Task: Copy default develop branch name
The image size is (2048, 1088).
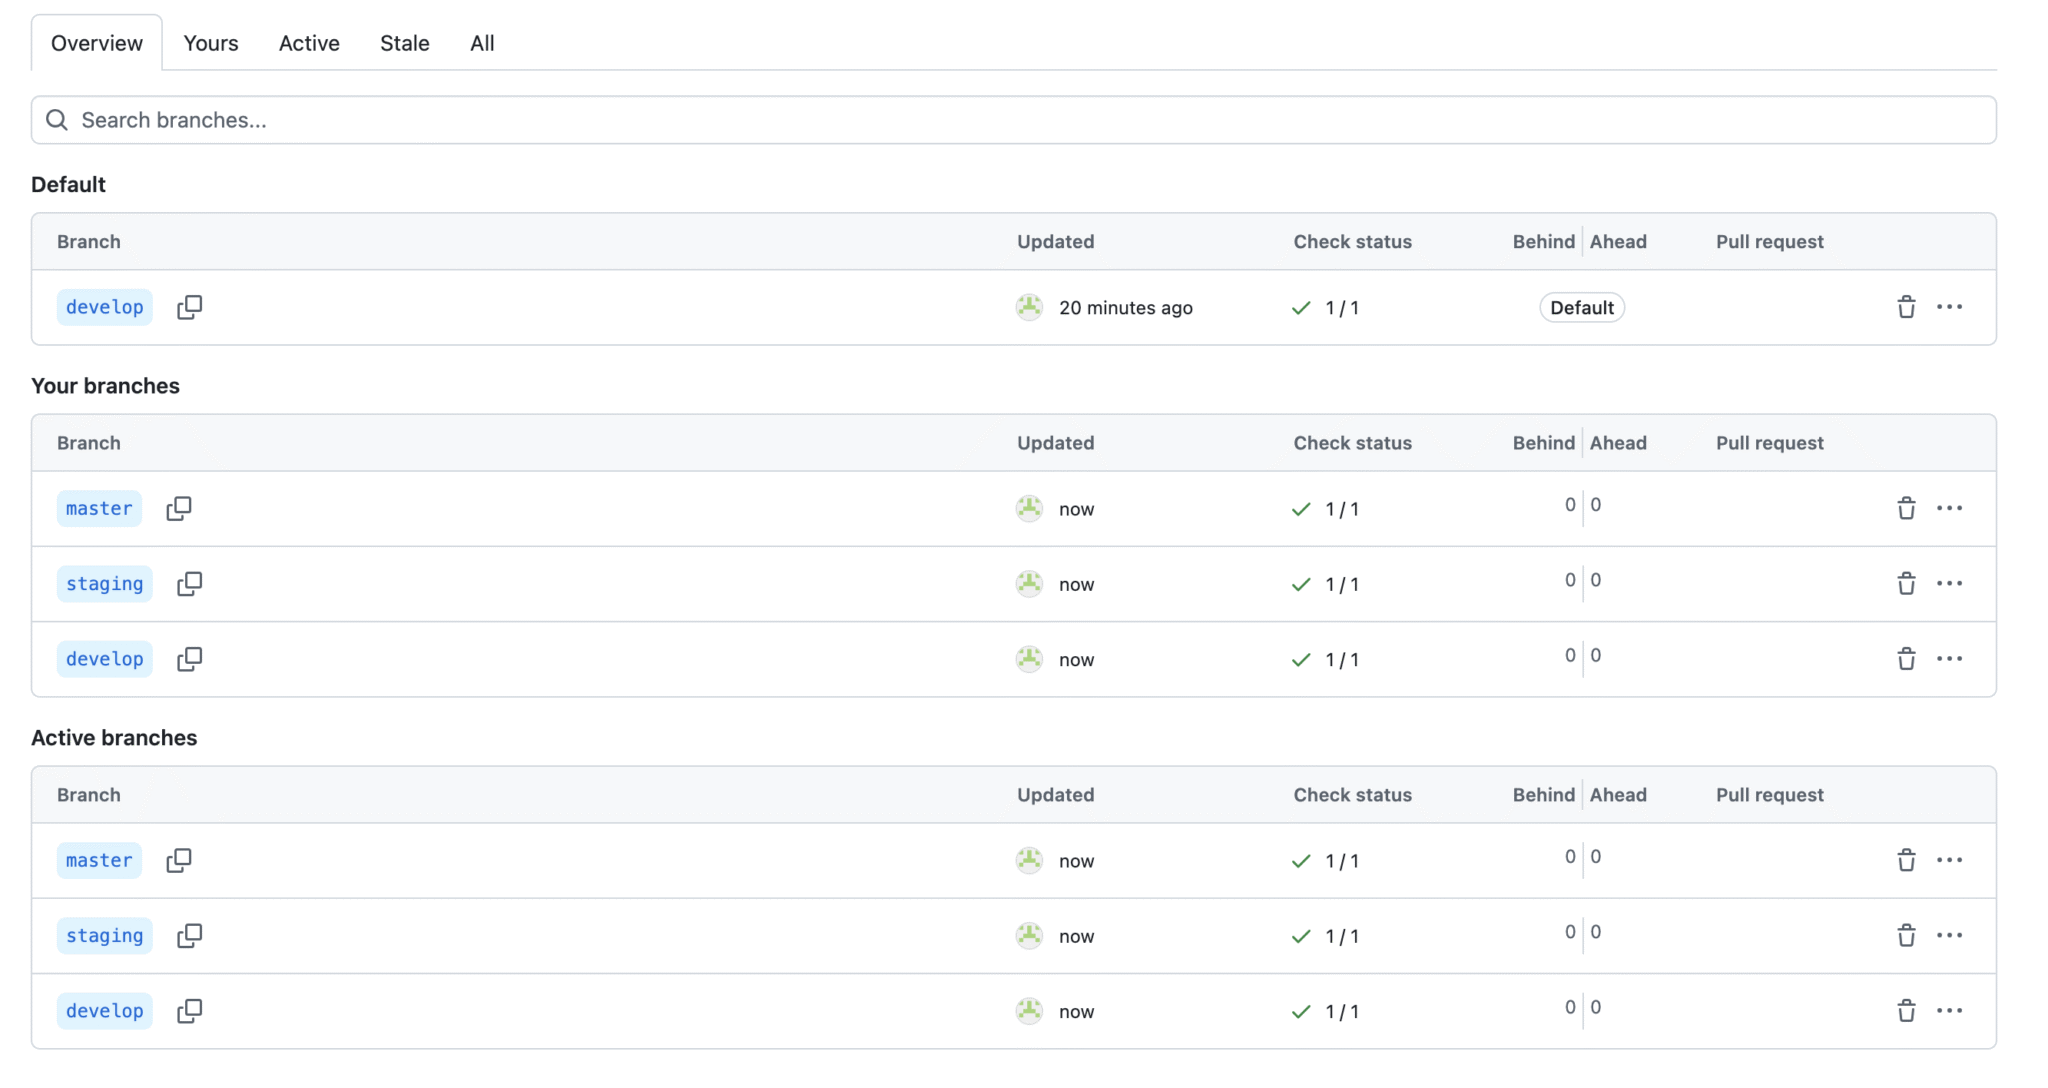Action: [189, 307]
